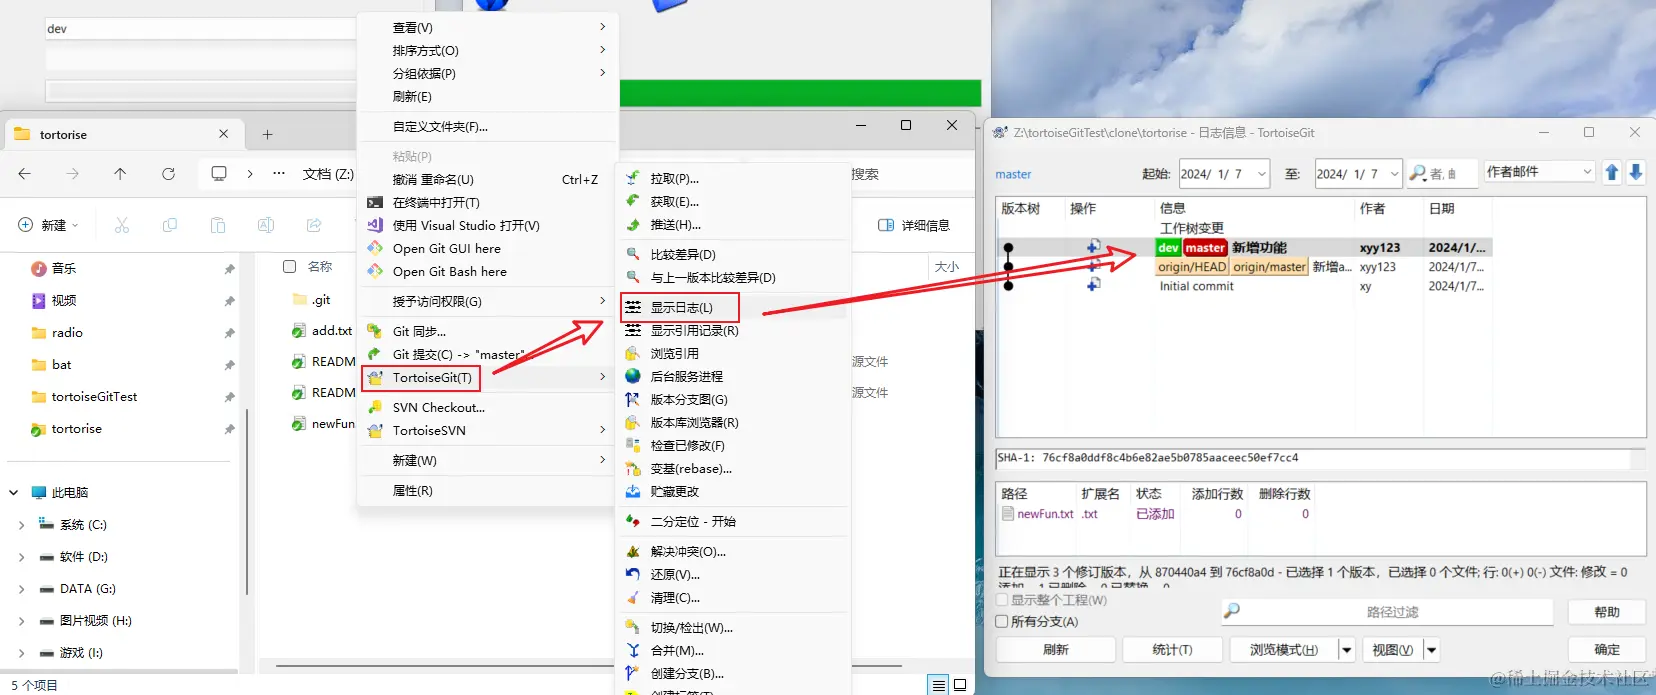The height and width of the screenshot is (695, 1656).
Task: Click the 二分定位 - 开始 bisect icon
Action: coord(633,521)
